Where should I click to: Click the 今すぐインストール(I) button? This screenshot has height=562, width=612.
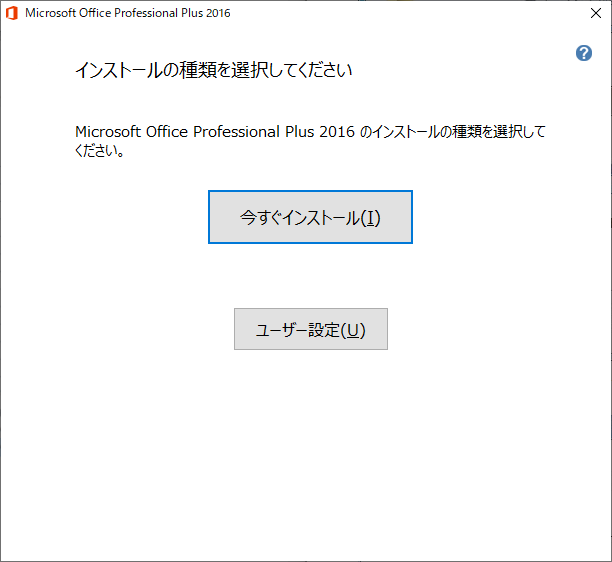pyautogui.click(x=310, y=217)
